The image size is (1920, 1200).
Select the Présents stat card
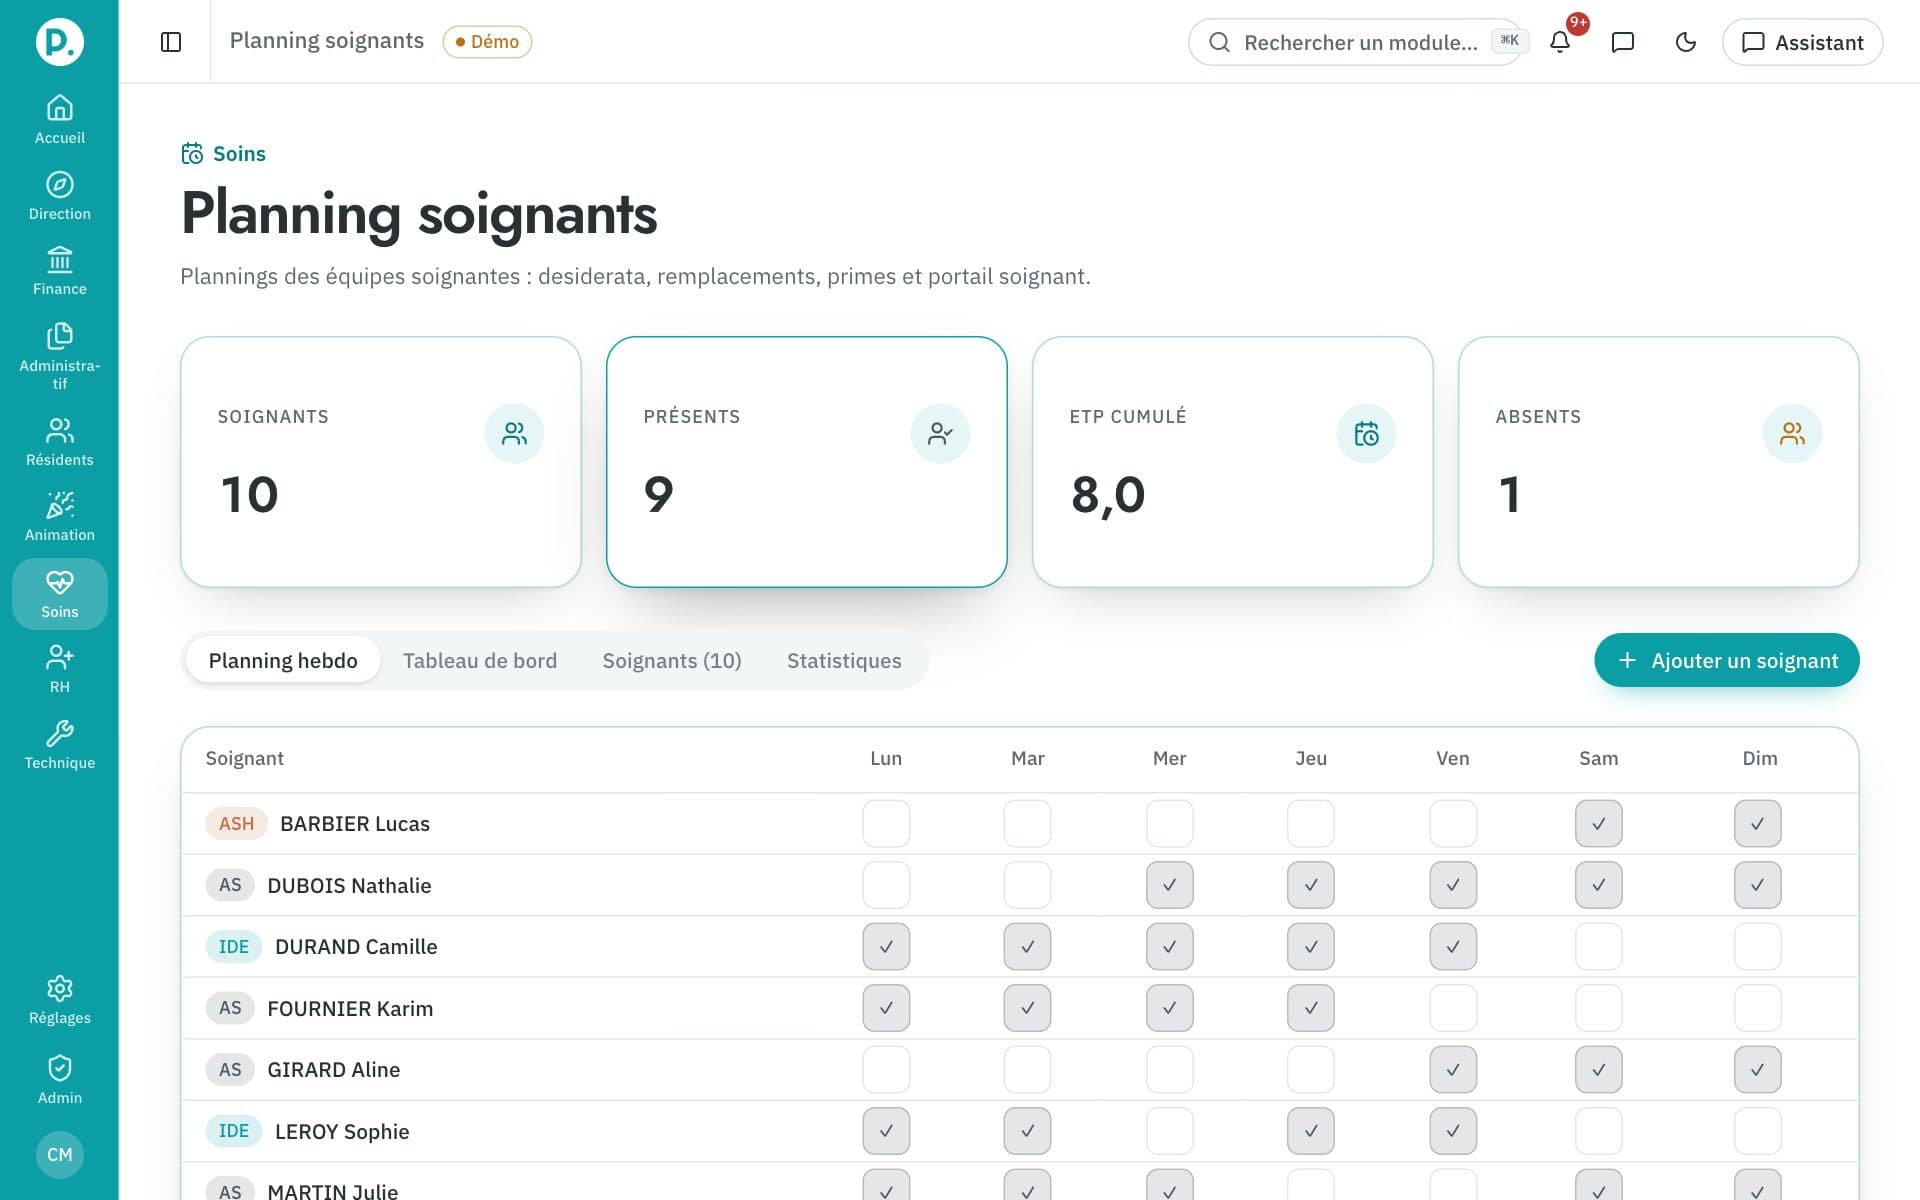pos(807,462)
